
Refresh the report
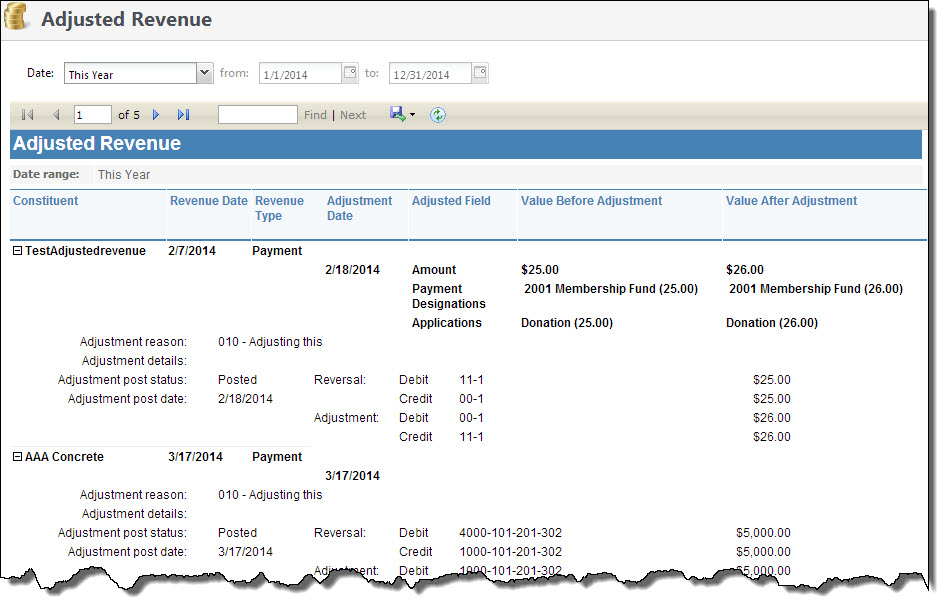438,114
